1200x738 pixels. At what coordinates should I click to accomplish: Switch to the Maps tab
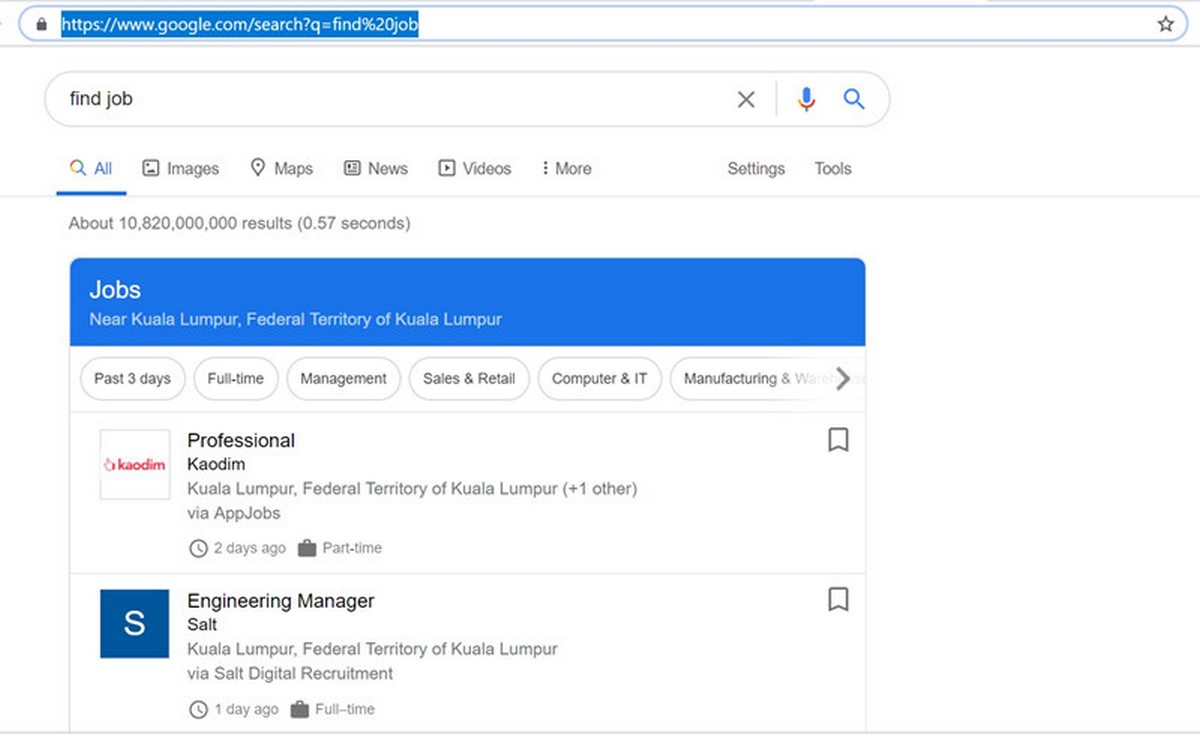click(x=282, y=169)
